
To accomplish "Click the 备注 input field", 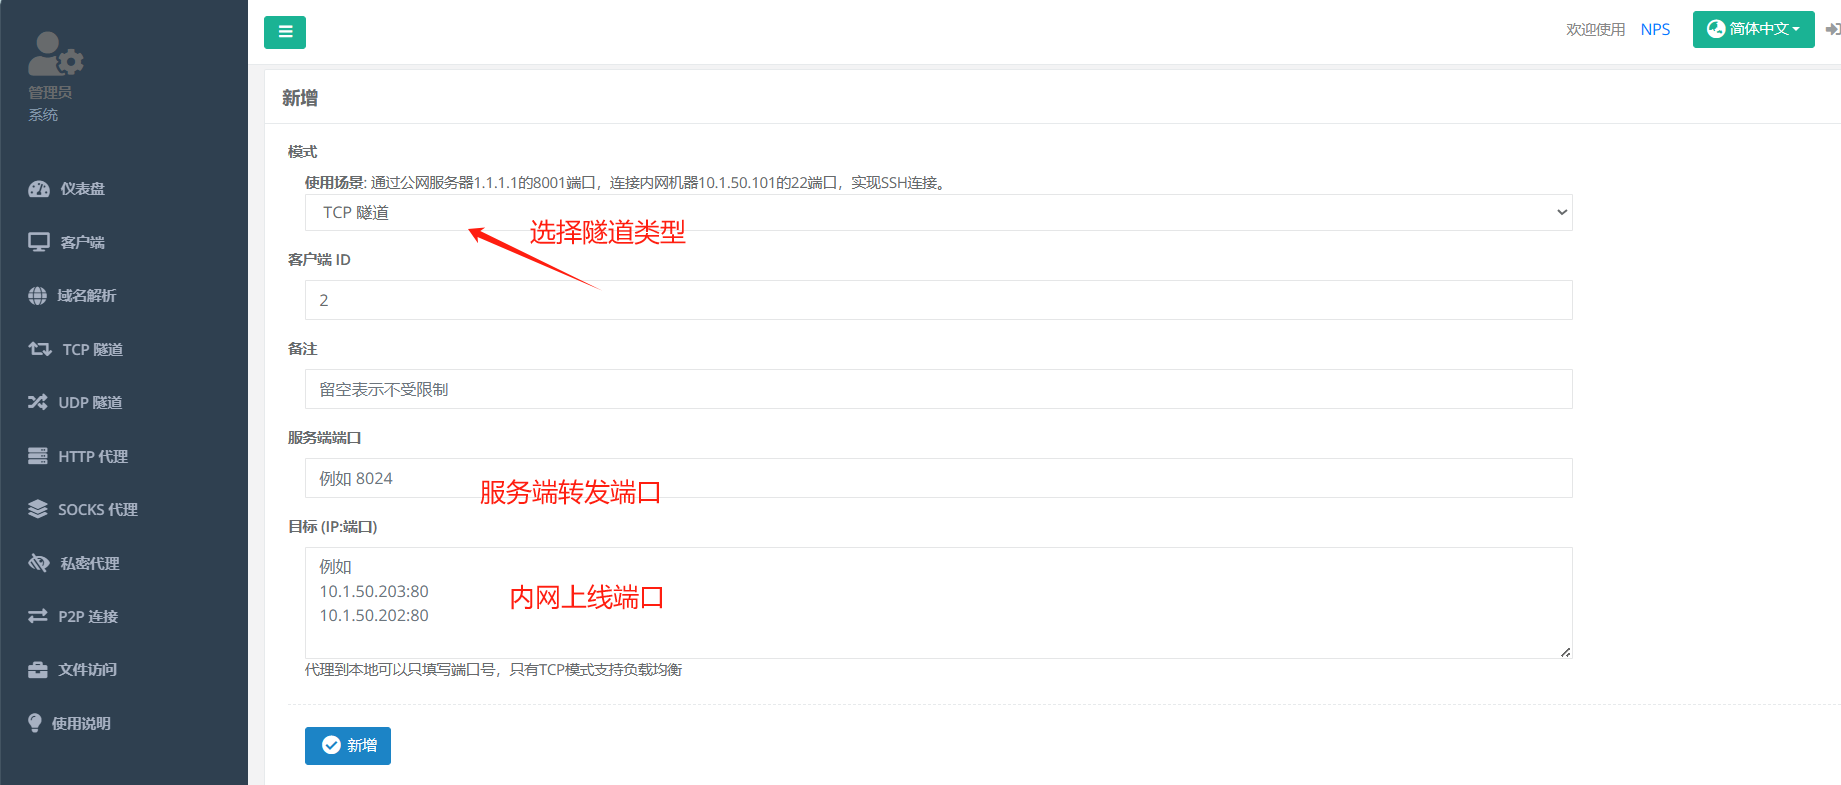I will 938,389.
